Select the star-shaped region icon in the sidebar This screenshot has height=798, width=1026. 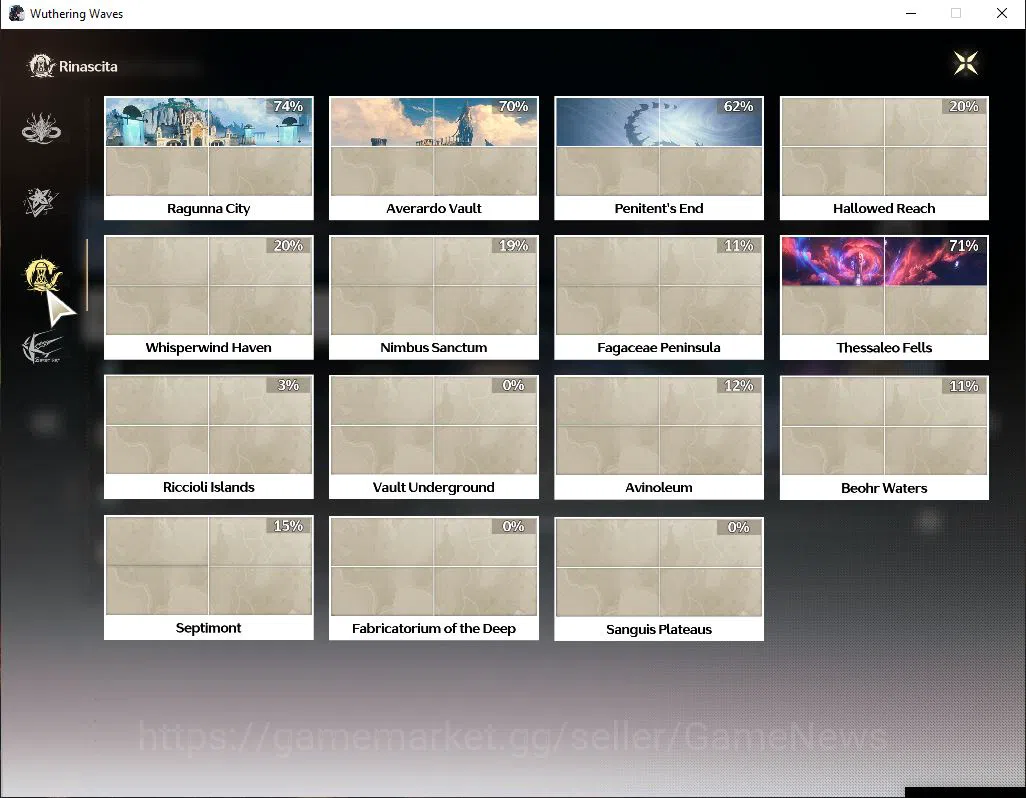click(41, 202)
